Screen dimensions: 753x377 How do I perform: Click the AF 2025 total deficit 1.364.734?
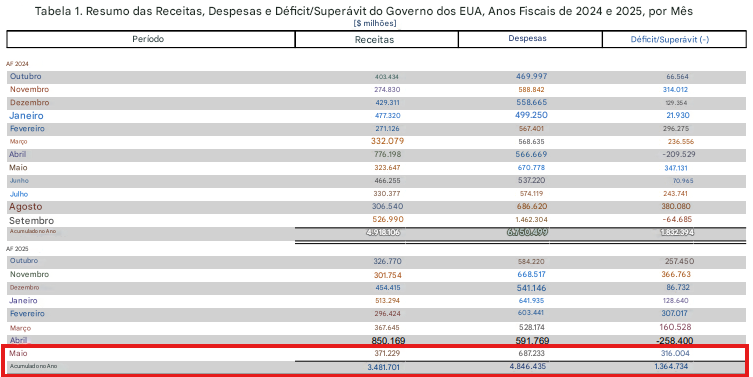coord(671,366)
